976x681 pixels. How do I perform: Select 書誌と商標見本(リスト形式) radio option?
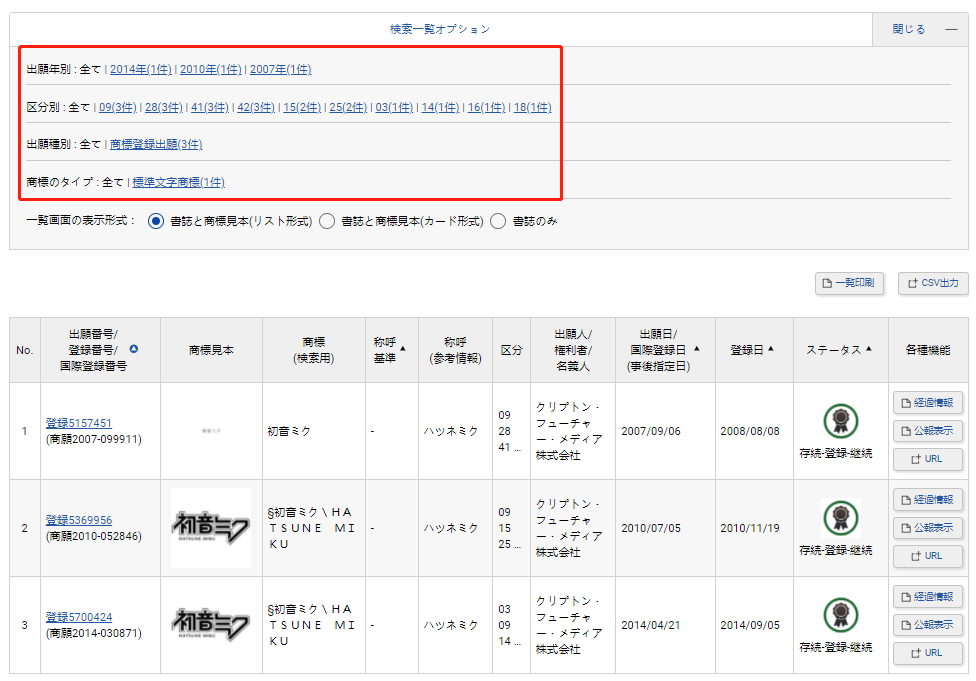156,221
